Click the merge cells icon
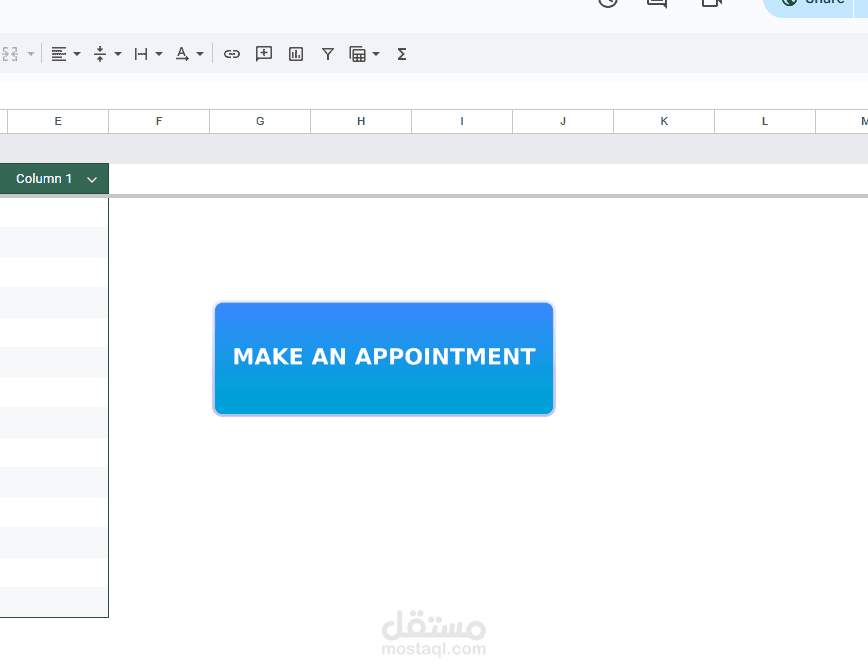Screen dimensions: 868x671 coord(10,54)
